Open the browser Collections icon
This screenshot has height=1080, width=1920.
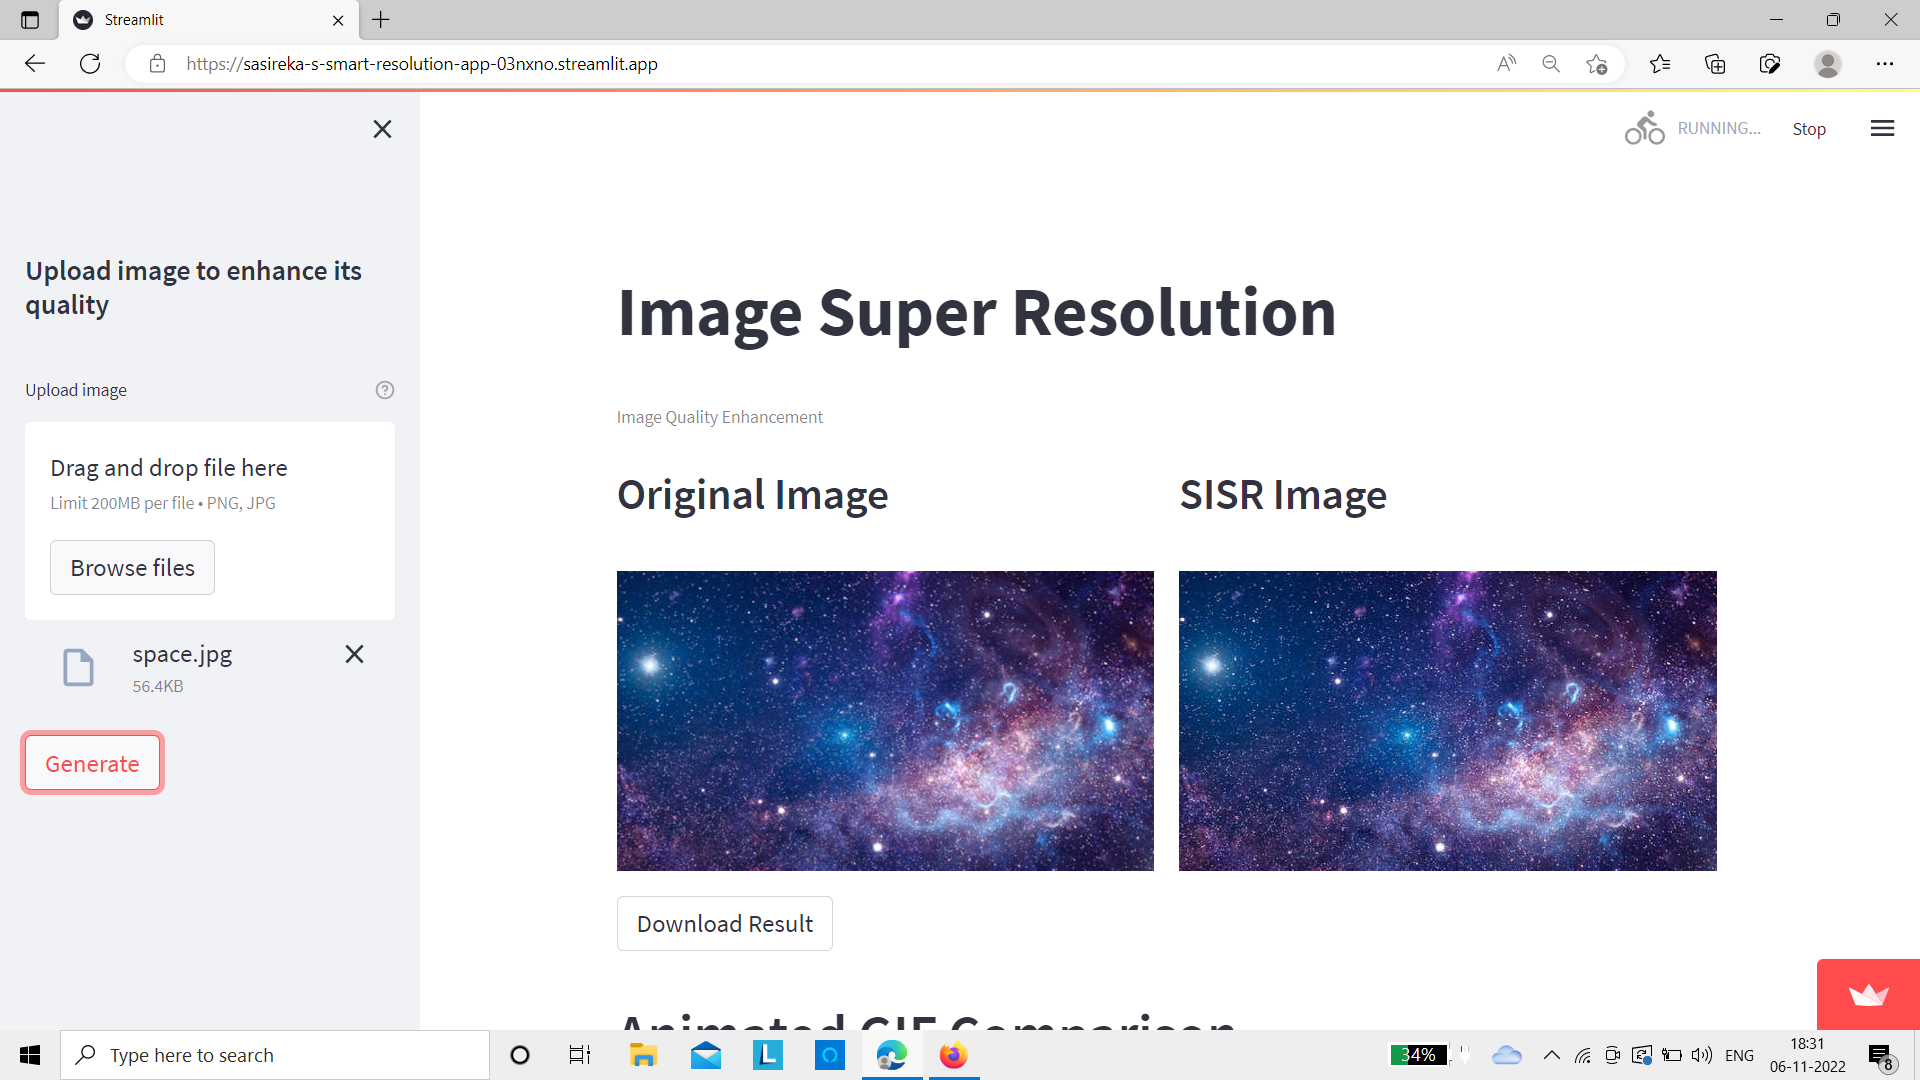[1715, 64]
